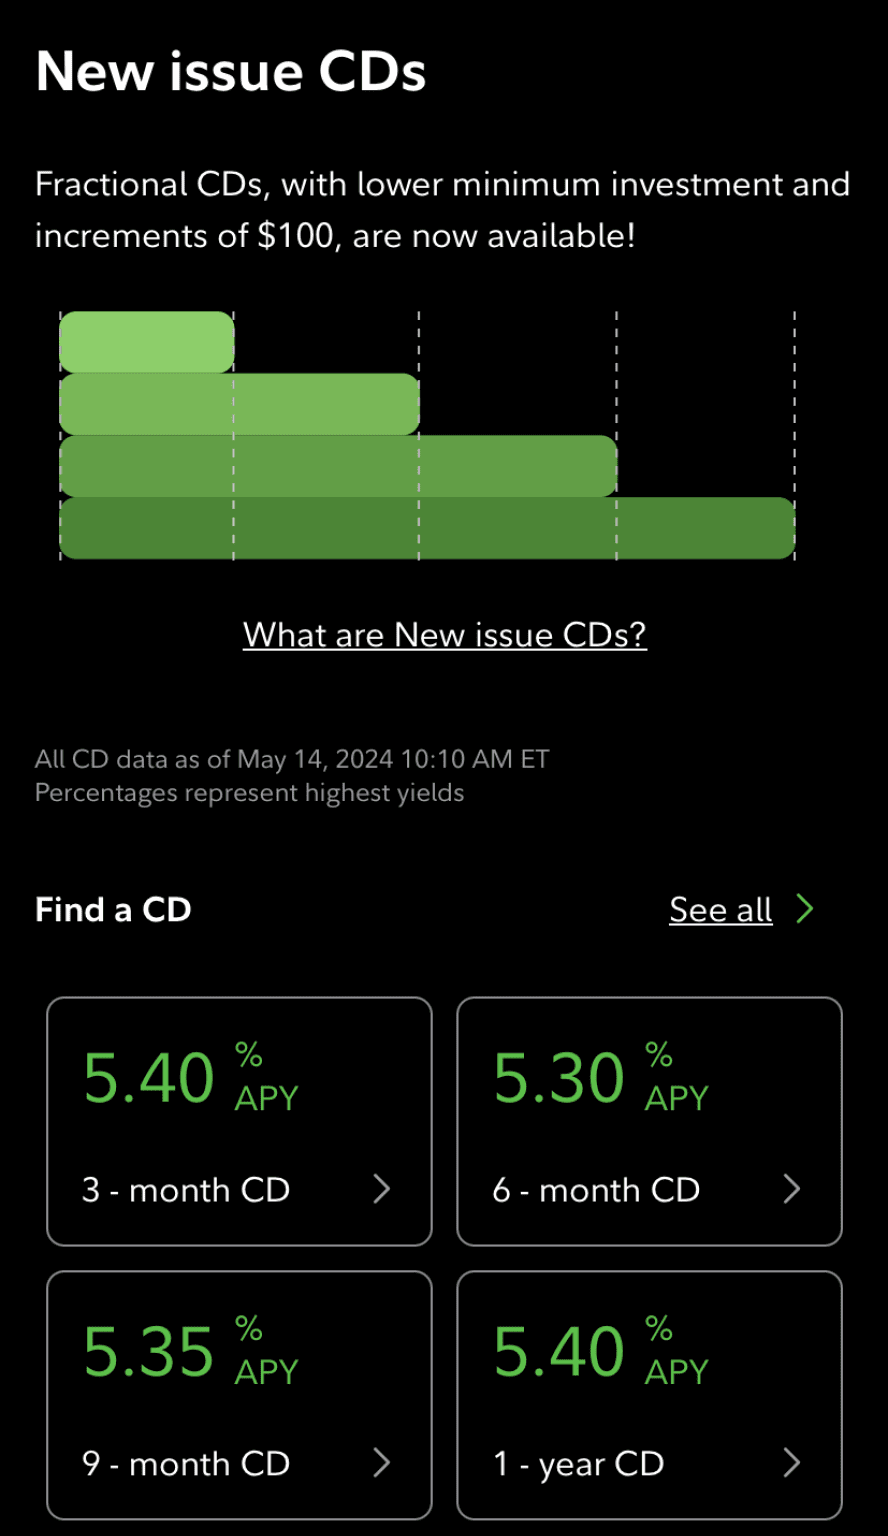This screenshot has width=888, height=1536.
Task: Click the green chevron beside See all
Action: coord(805,909)
